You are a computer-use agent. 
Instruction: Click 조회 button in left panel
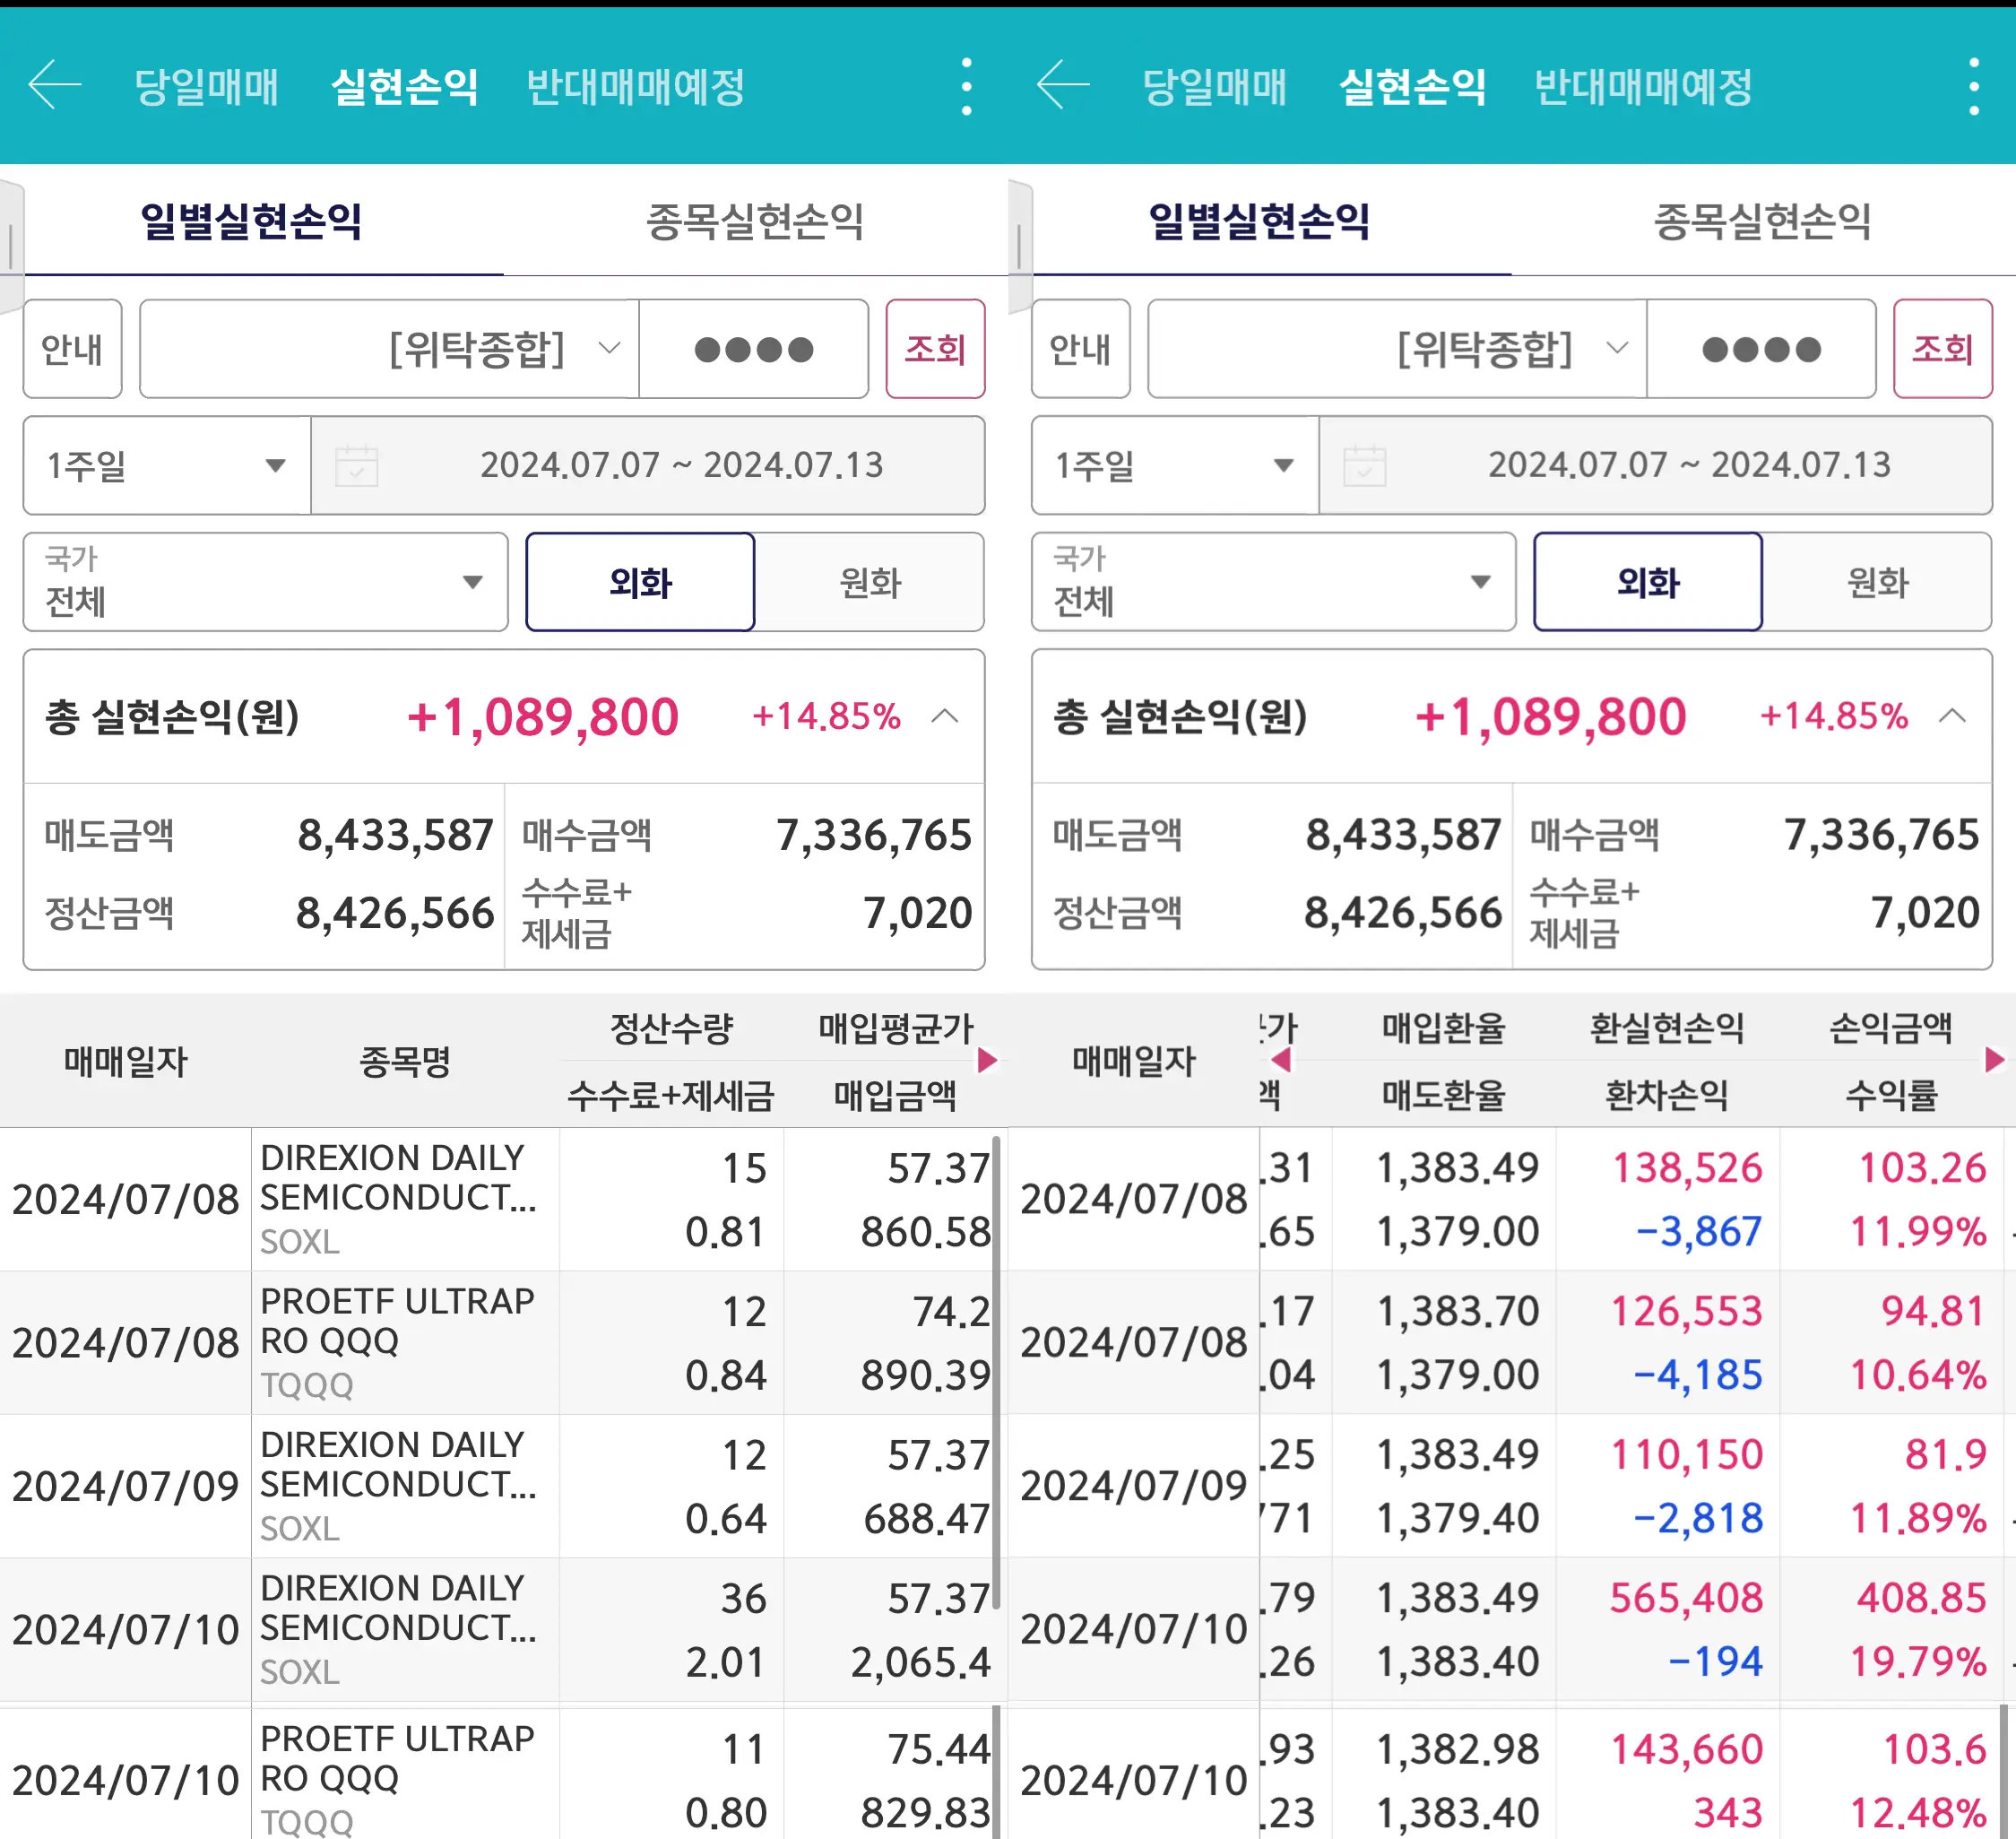click(x=935, y=349)
